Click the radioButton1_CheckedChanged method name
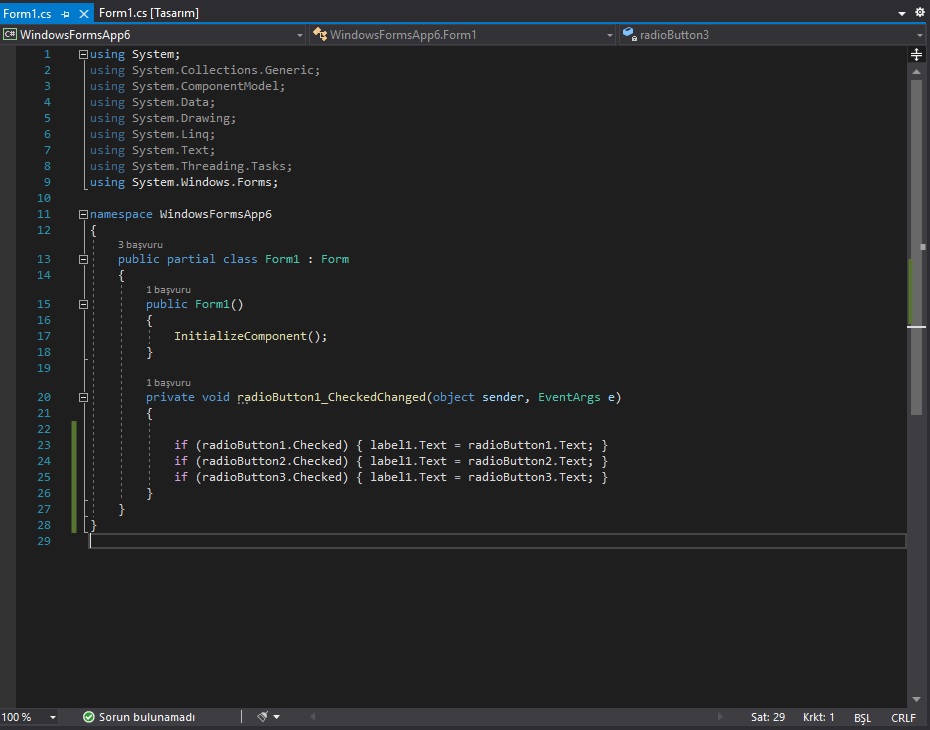 pyautogui.click(x=332, y=397)
